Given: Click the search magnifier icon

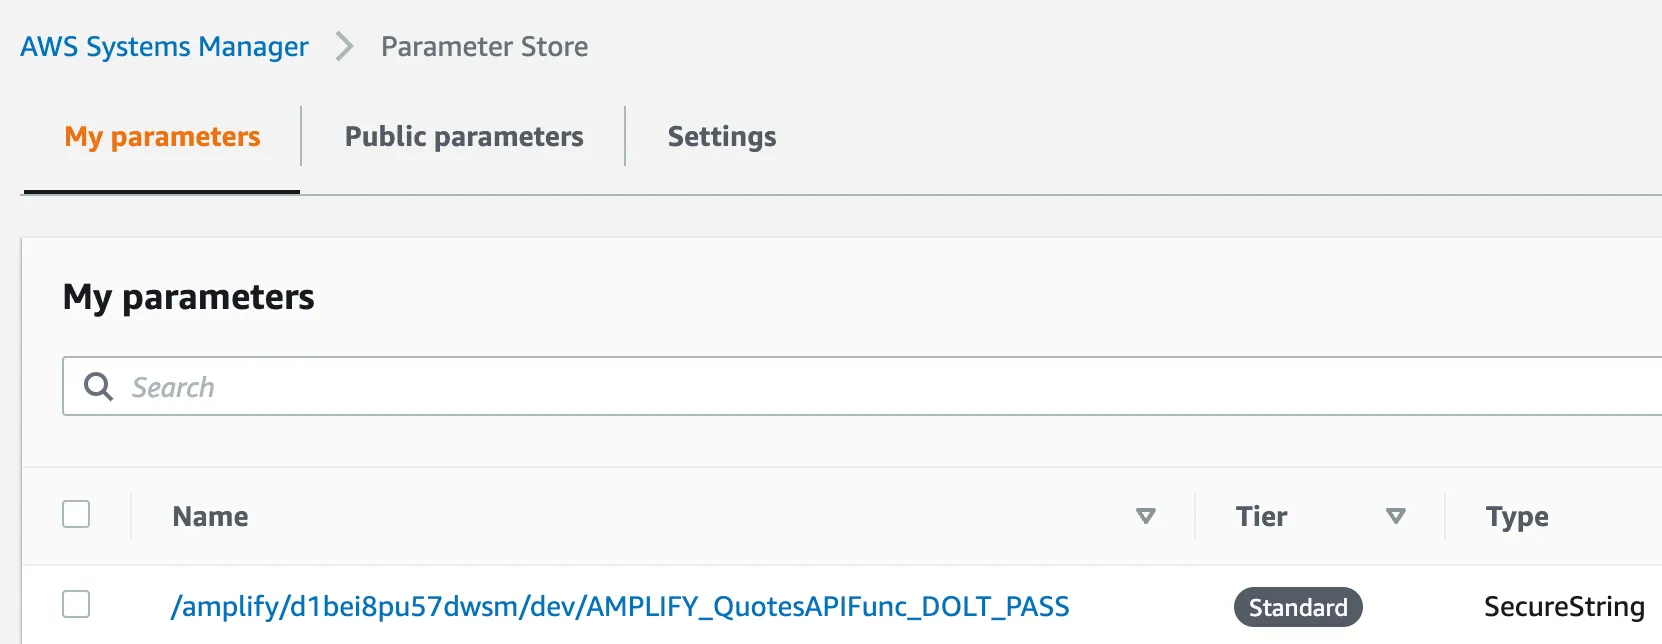Looking at the screenshot, I should coord(98,386).
